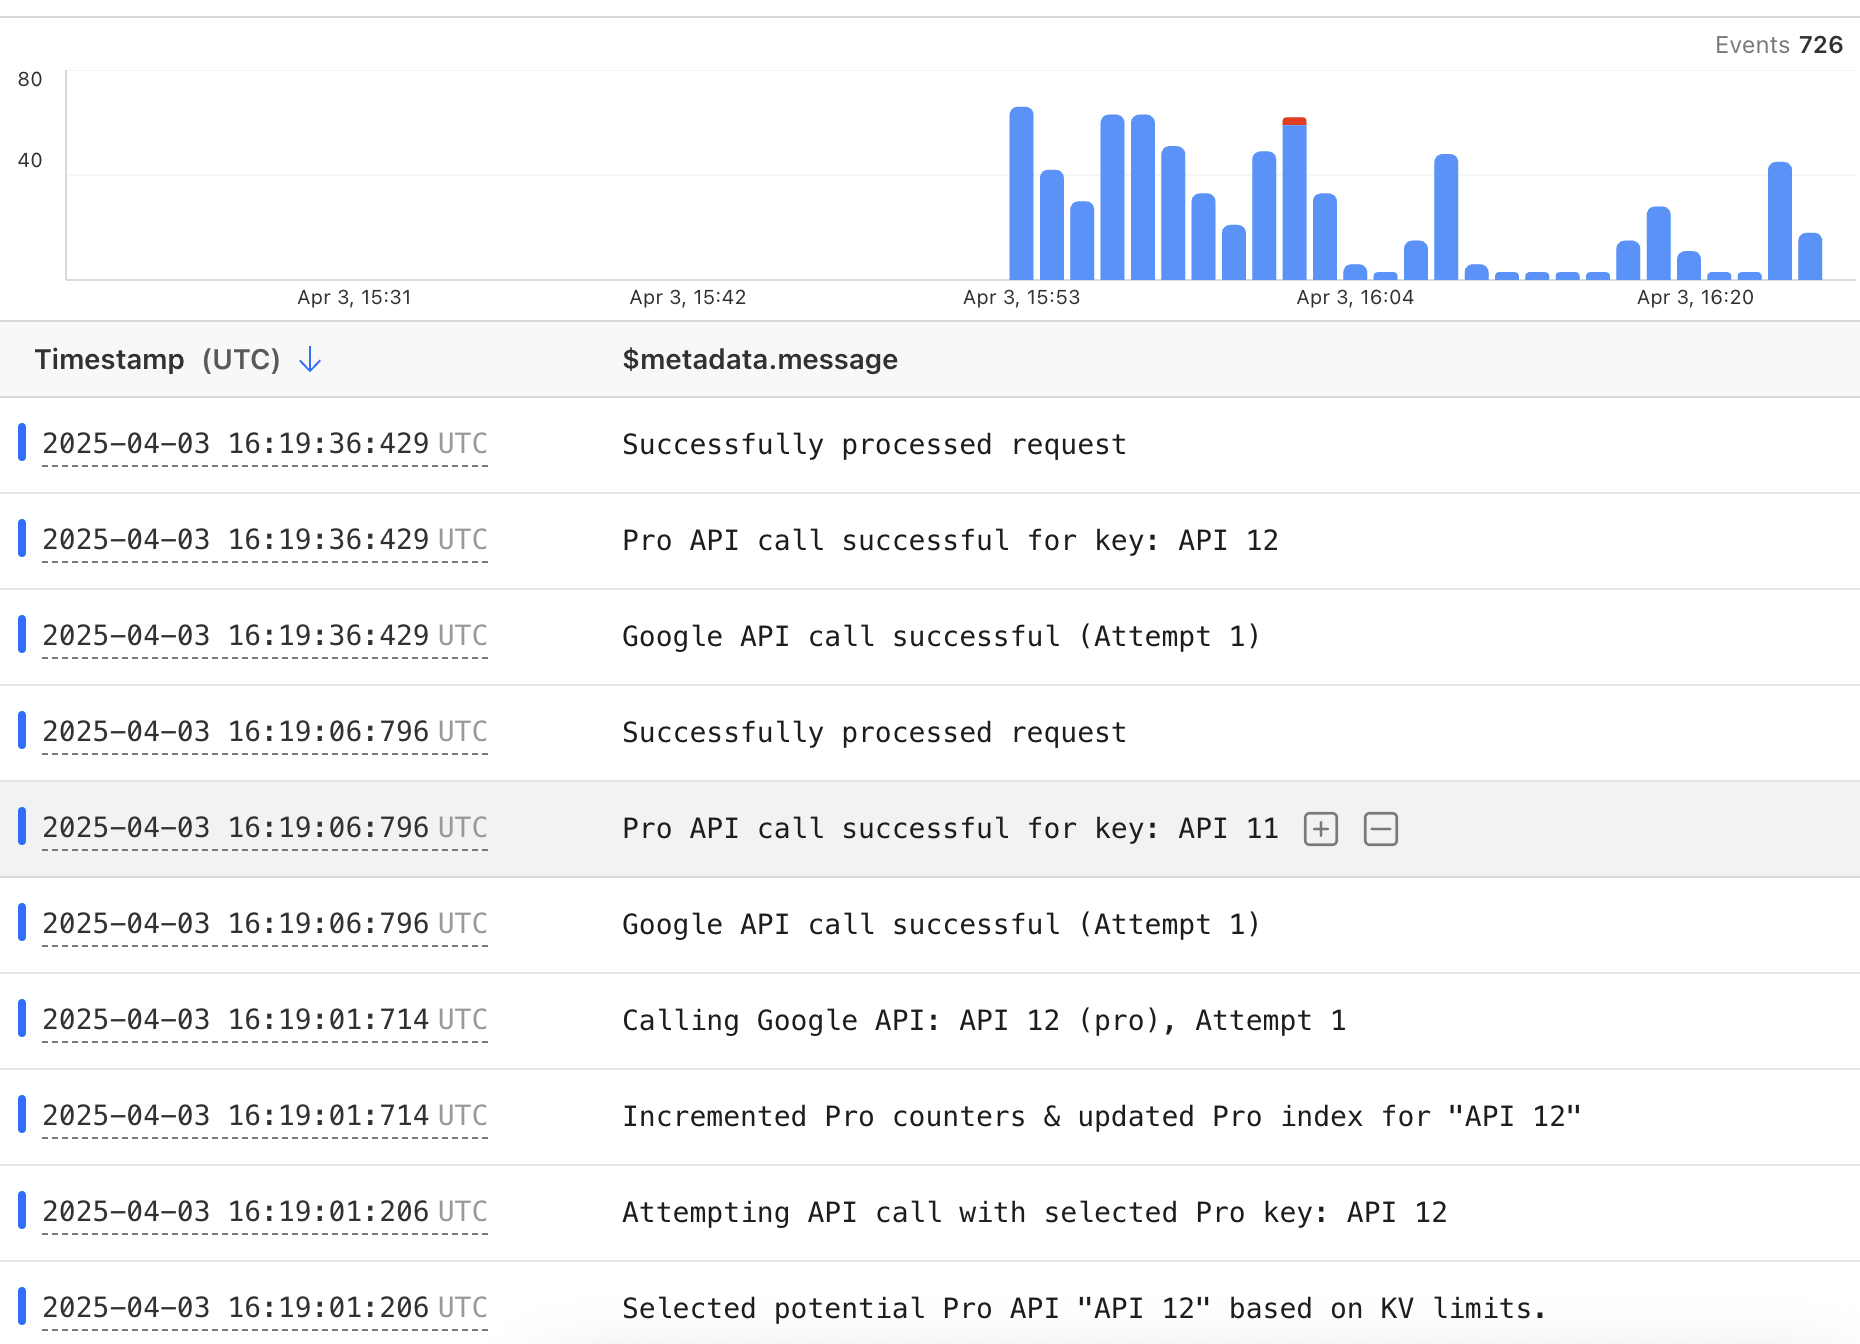
Task: Click the sort arrow beside Timestamp (UTC)
Action: tap(310, 360)
